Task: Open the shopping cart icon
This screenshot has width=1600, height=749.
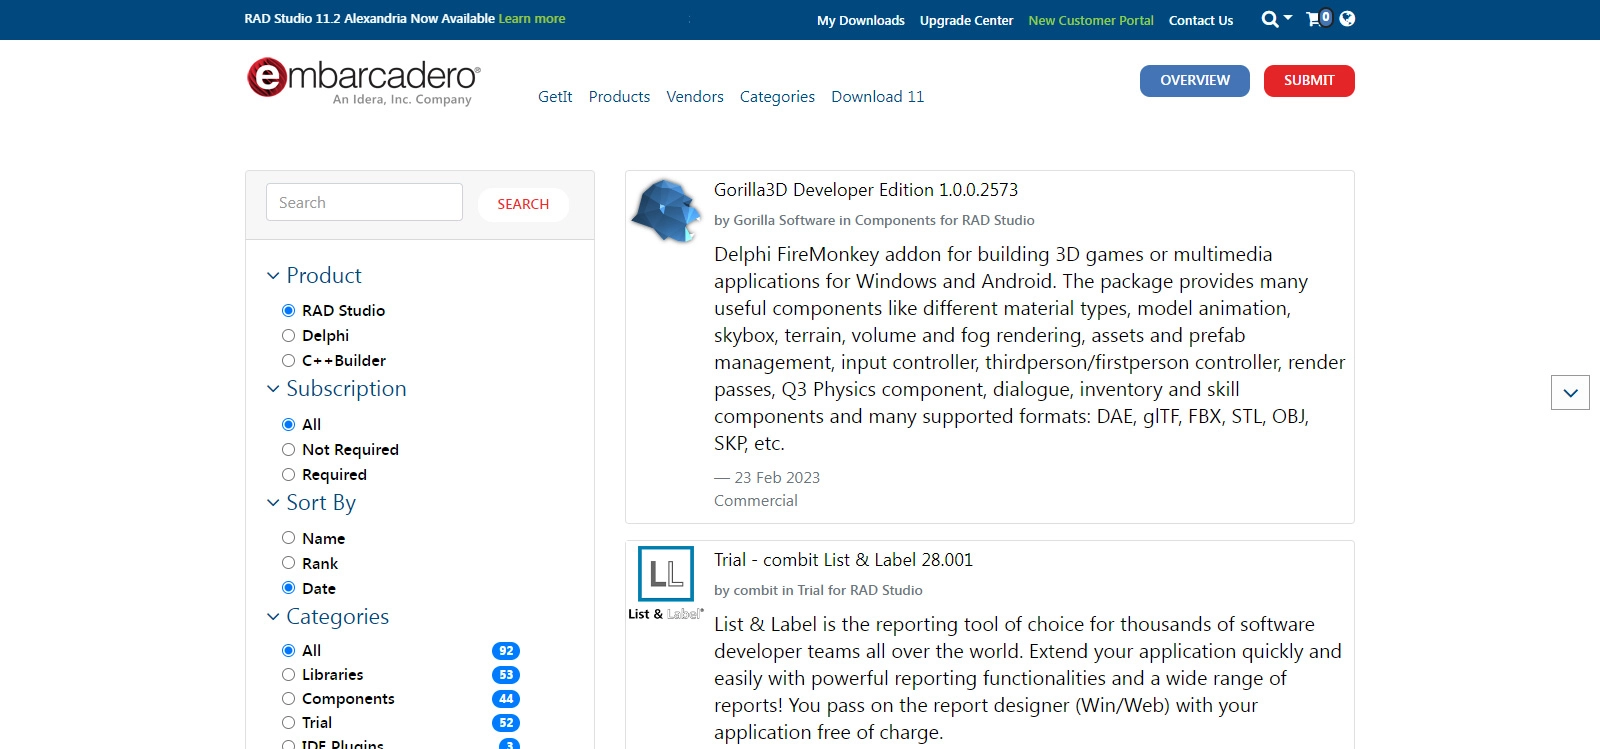Action: [x=1314, y=19]
